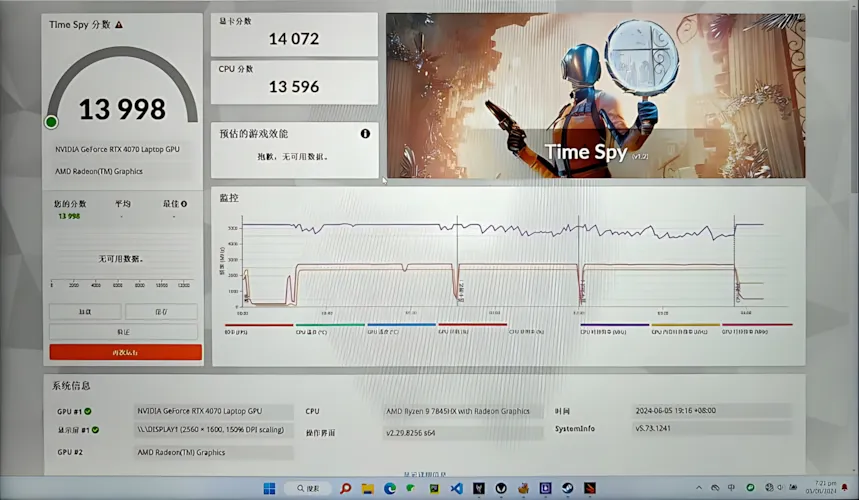The width and height of the screenshot is (859, 500).
Task: Click the orange compare online results button
Action: coord(125,352)
